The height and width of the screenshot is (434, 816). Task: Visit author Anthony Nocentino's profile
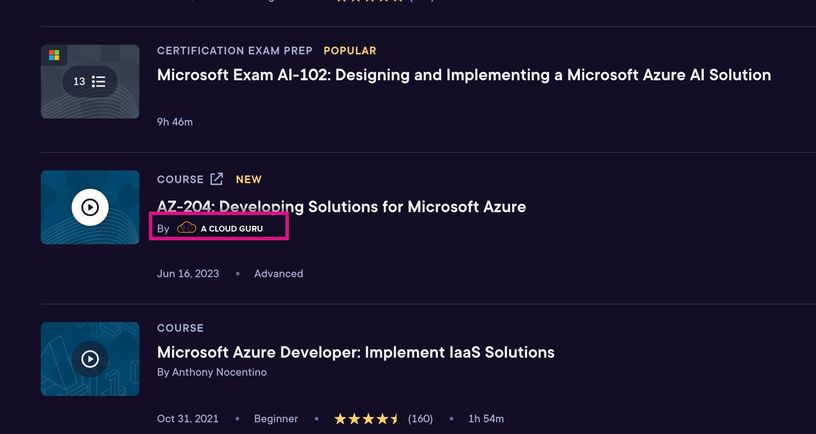click(x=220, y=372)
